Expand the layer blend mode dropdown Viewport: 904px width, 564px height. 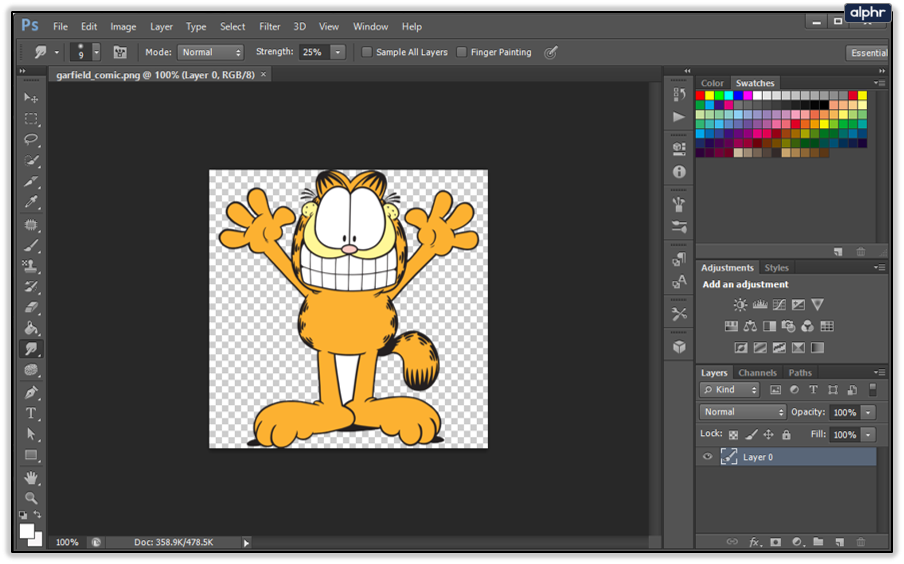tap(743, 412)
